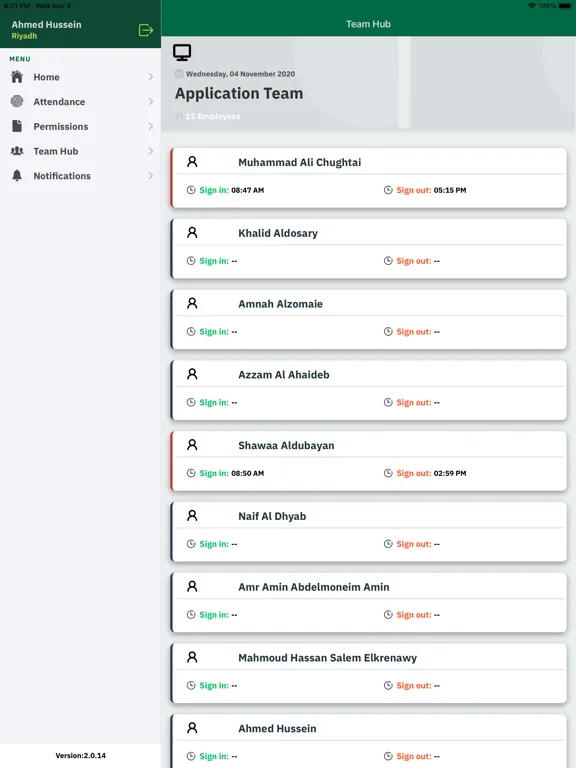The height and width of the screenshot is (768, 576).
Task: Click the Team Hub title in header
Action: coord(368,24)
